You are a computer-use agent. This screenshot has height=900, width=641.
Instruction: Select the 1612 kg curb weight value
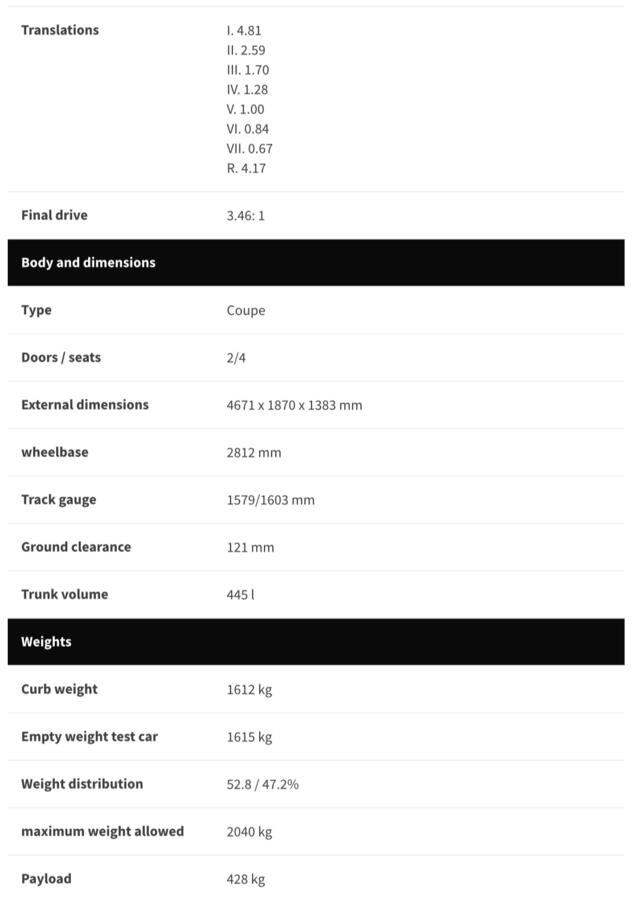tap(249, 690)
